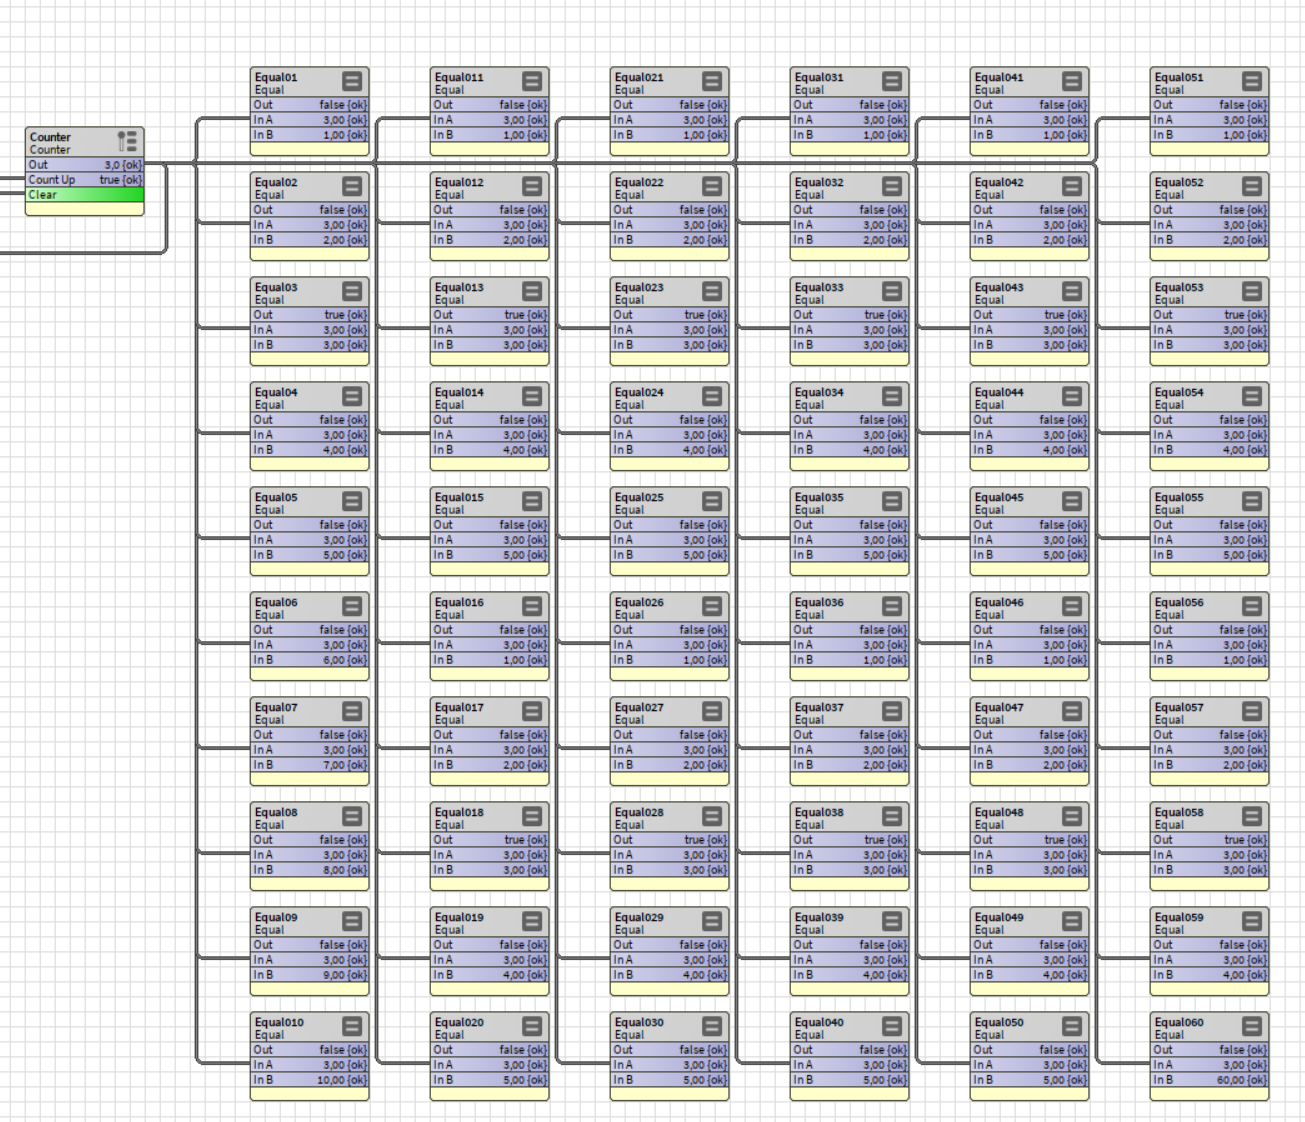Click the In A row of Equal026
The height and width of the screenshot is (1122, 1305).
(x=669, y=645)
